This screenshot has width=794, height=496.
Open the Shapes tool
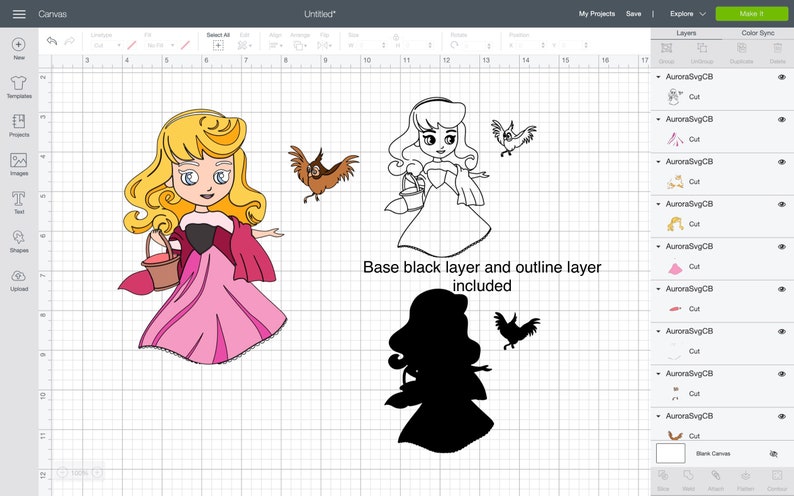pos(19,237)
